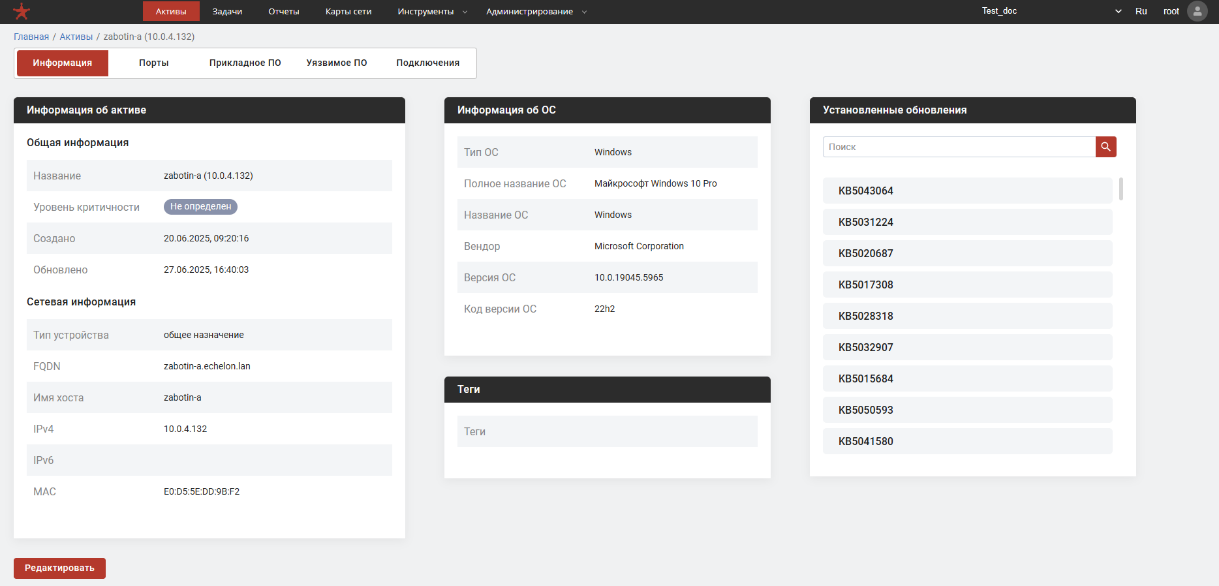Open the Карты сети menu item
Screen dimensions: 1219x586
click(348, 11)
